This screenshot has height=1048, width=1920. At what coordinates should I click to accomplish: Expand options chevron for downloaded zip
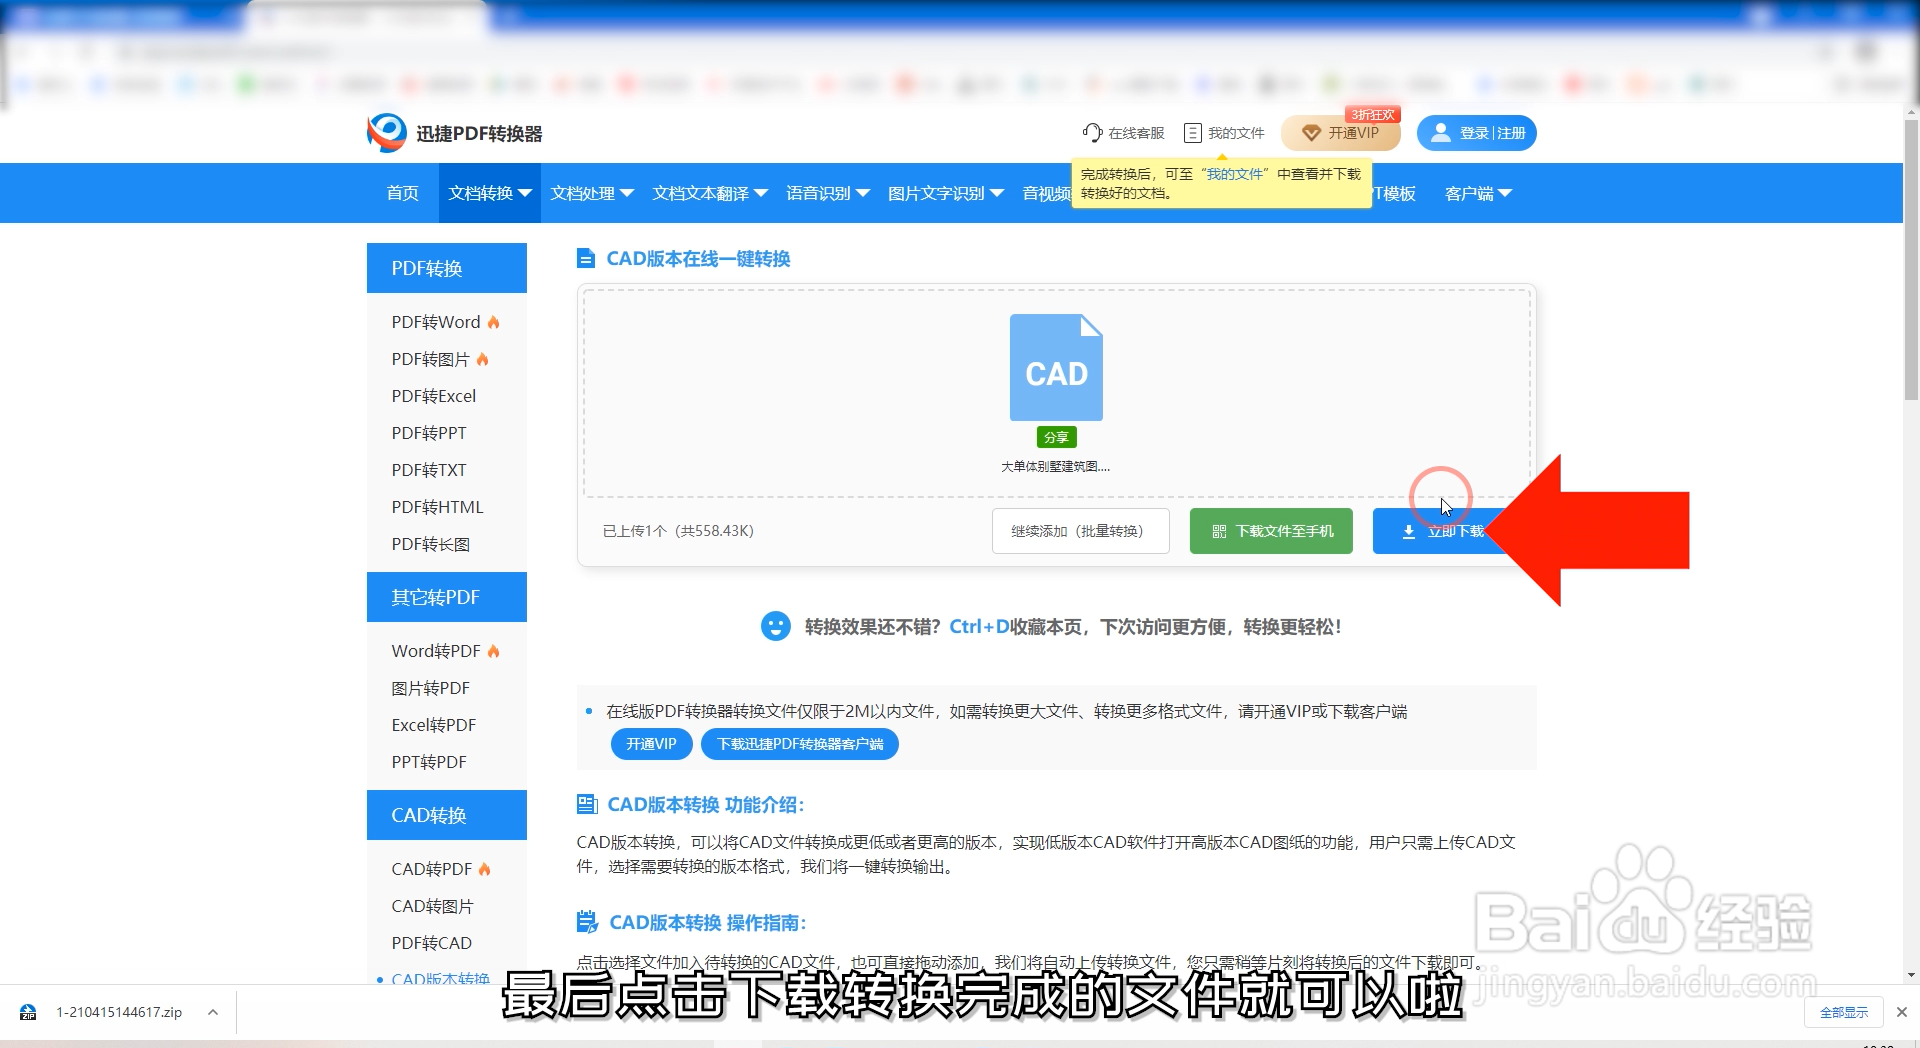coord(213,1012)
